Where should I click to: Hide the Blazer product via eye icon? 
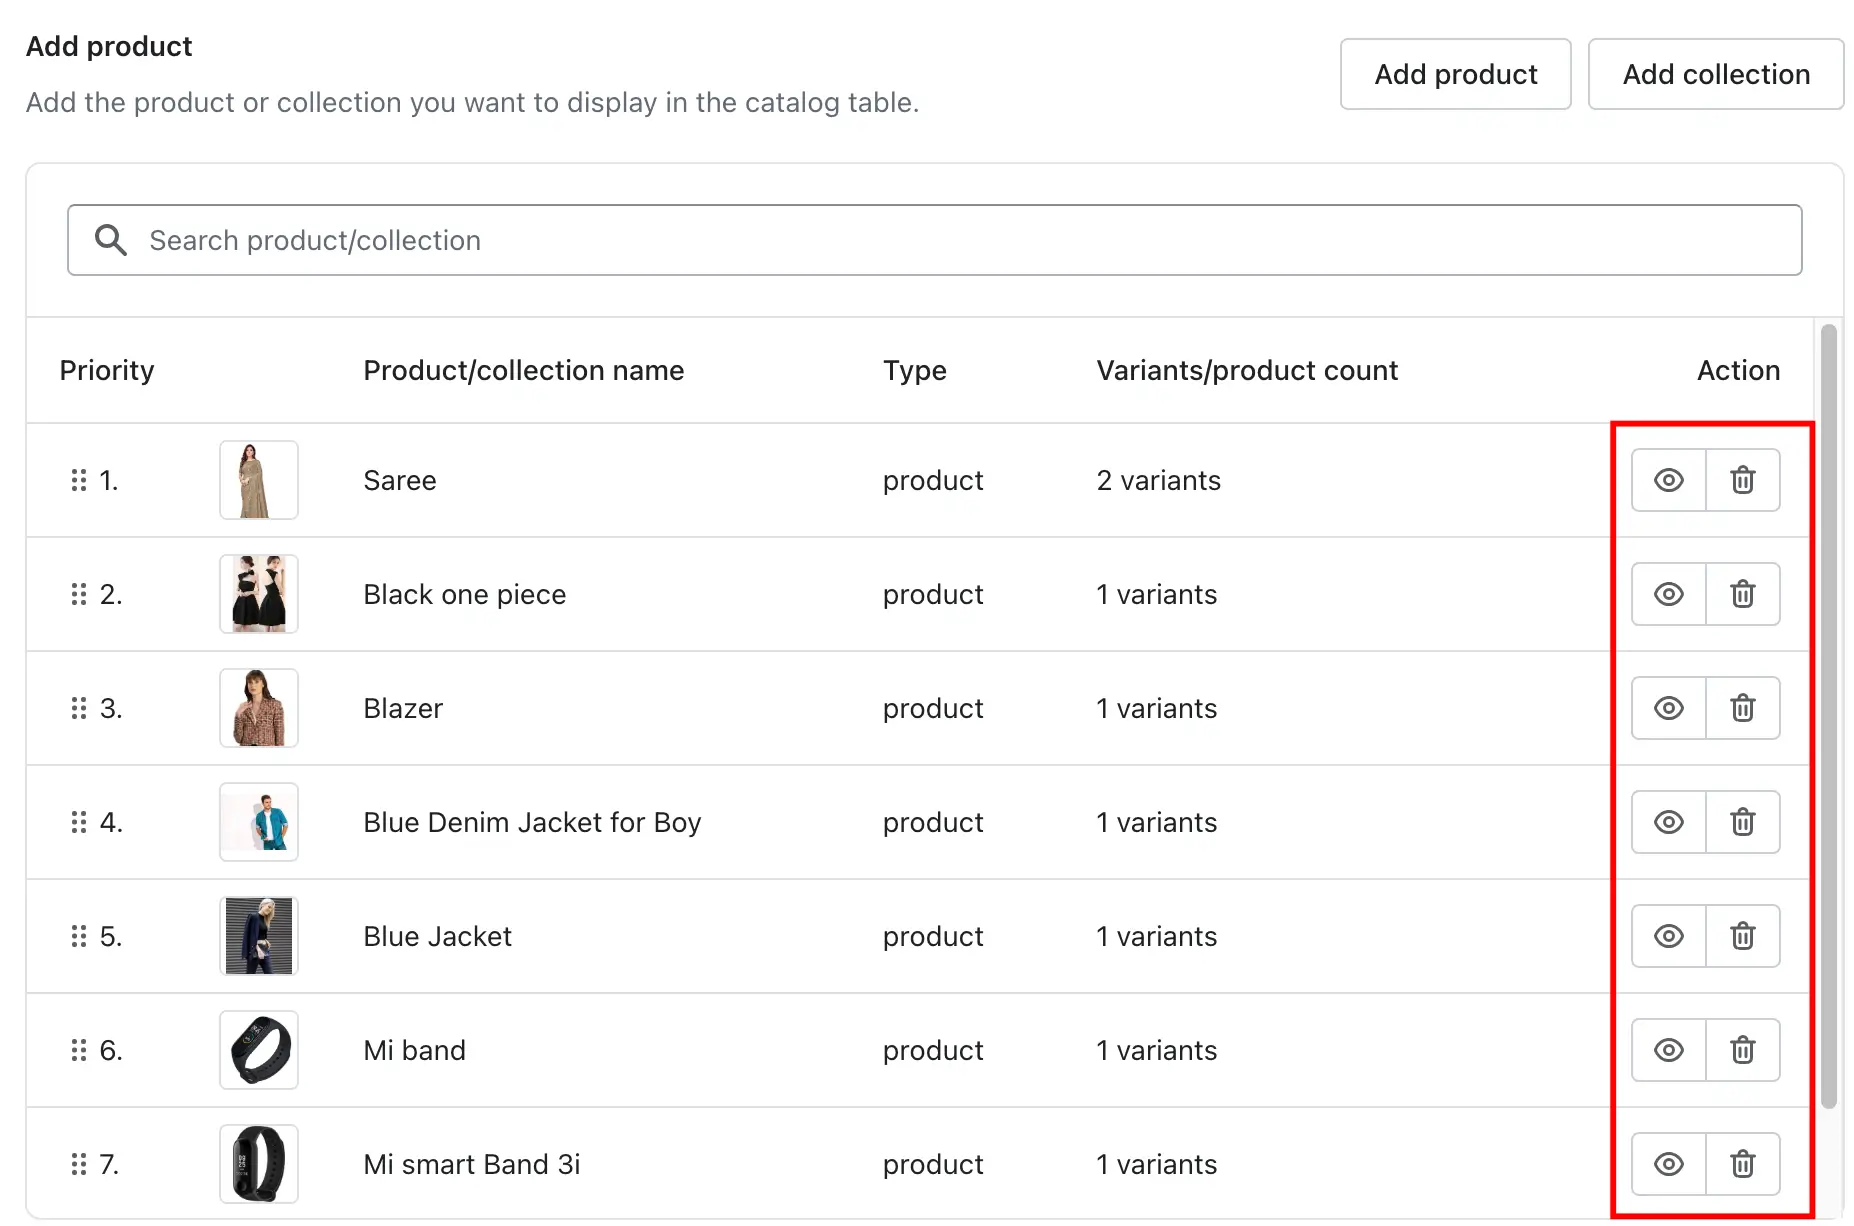point(1668,708)
